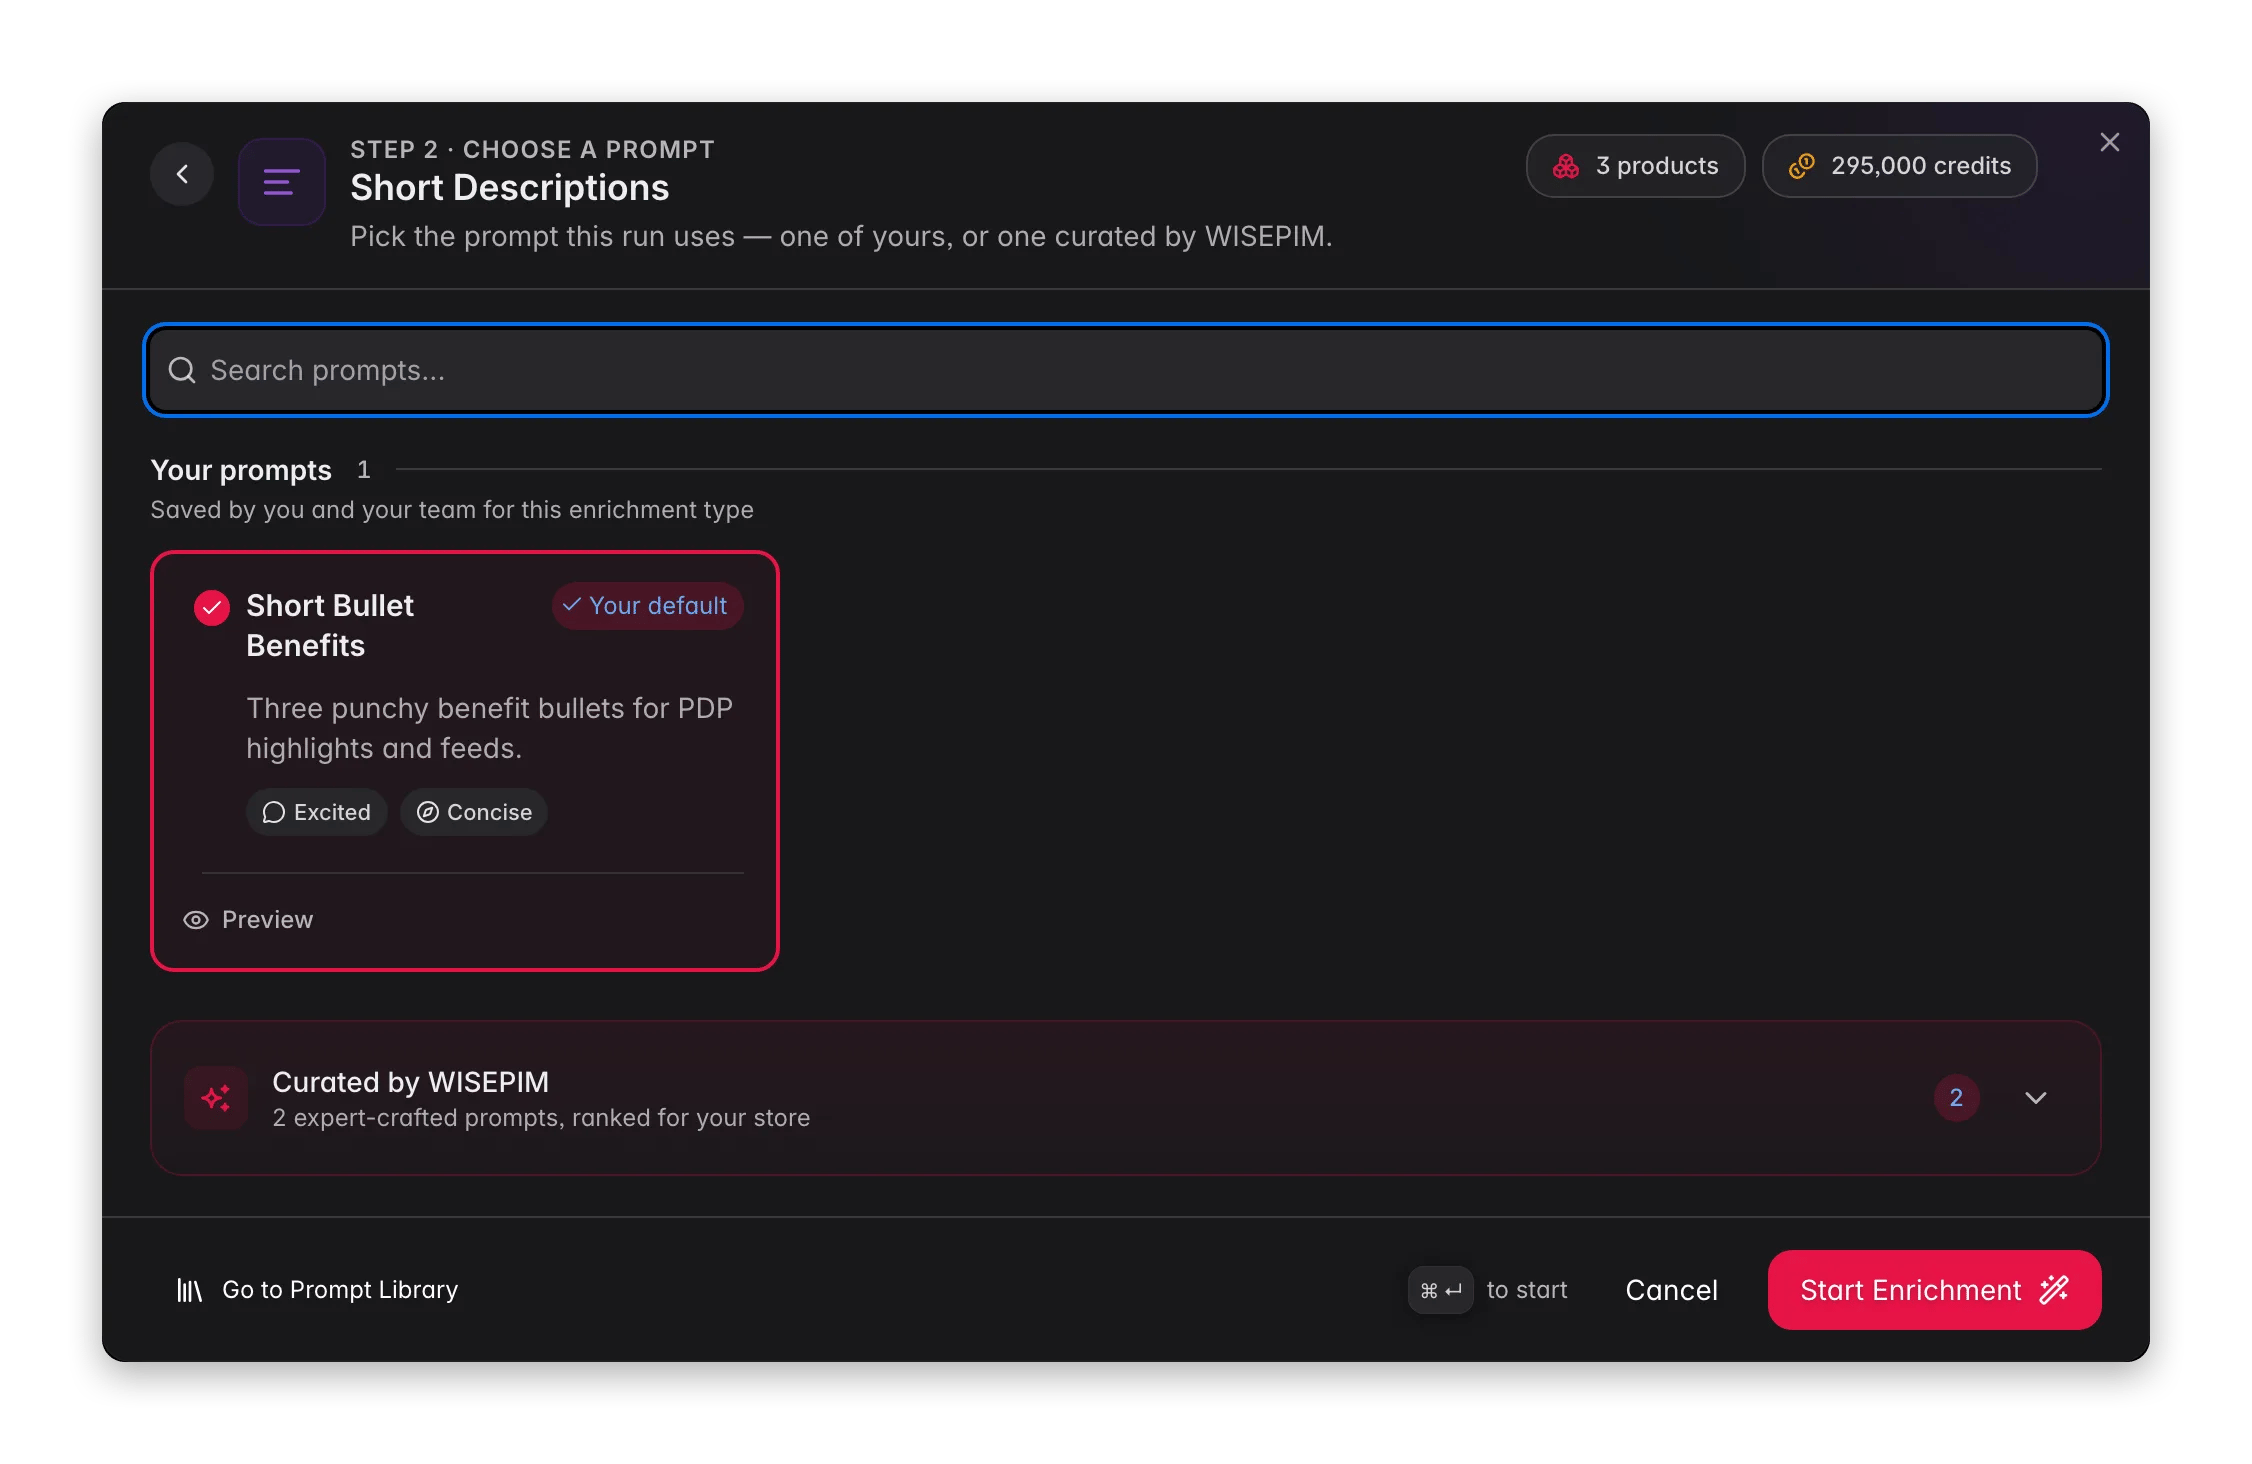2252x1464 pixels.
Task: Click the Short Bullet Benefits title
Action: (330, 626)
